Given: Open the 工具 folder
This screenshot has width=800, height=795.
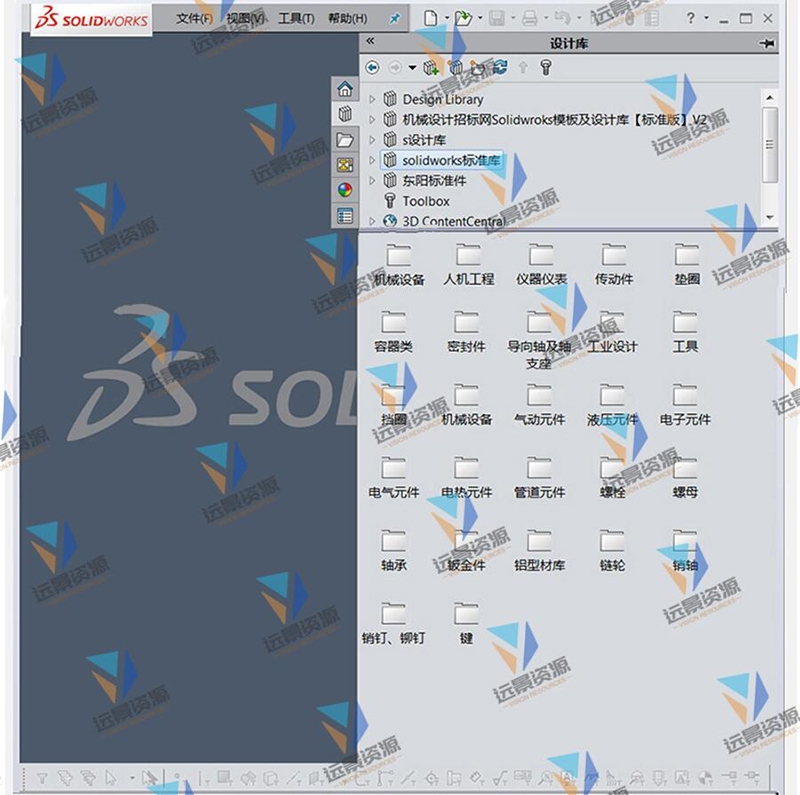Looking at the screenshot, I should pyautogui.click(x=685, y=332).
